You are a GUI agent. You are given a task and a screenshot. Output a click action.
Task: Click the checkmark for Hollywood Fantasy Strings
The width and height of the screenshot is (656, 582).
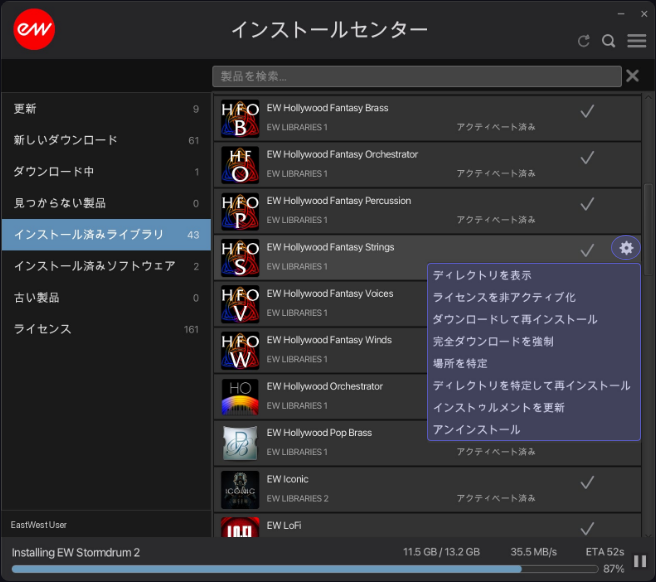coord(587,250)
